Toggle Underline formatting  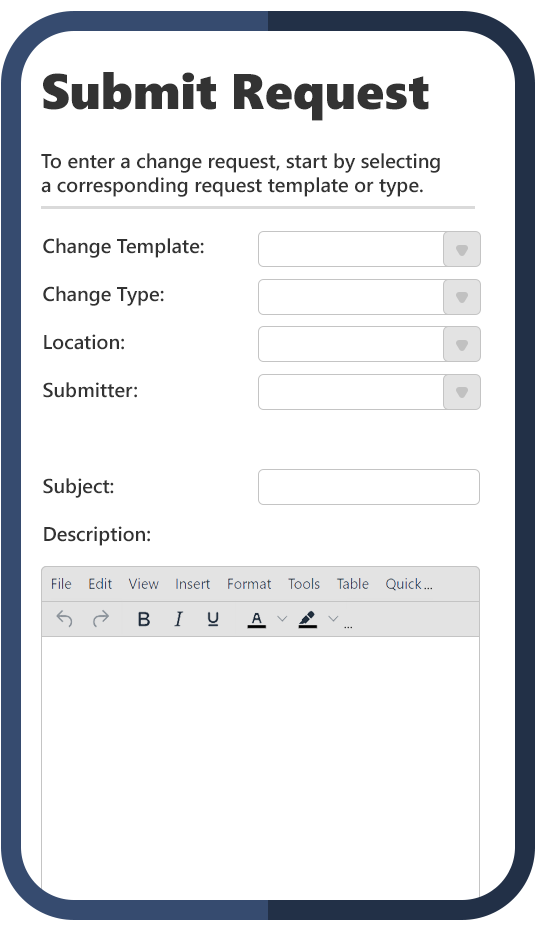[x=213, y=619]
